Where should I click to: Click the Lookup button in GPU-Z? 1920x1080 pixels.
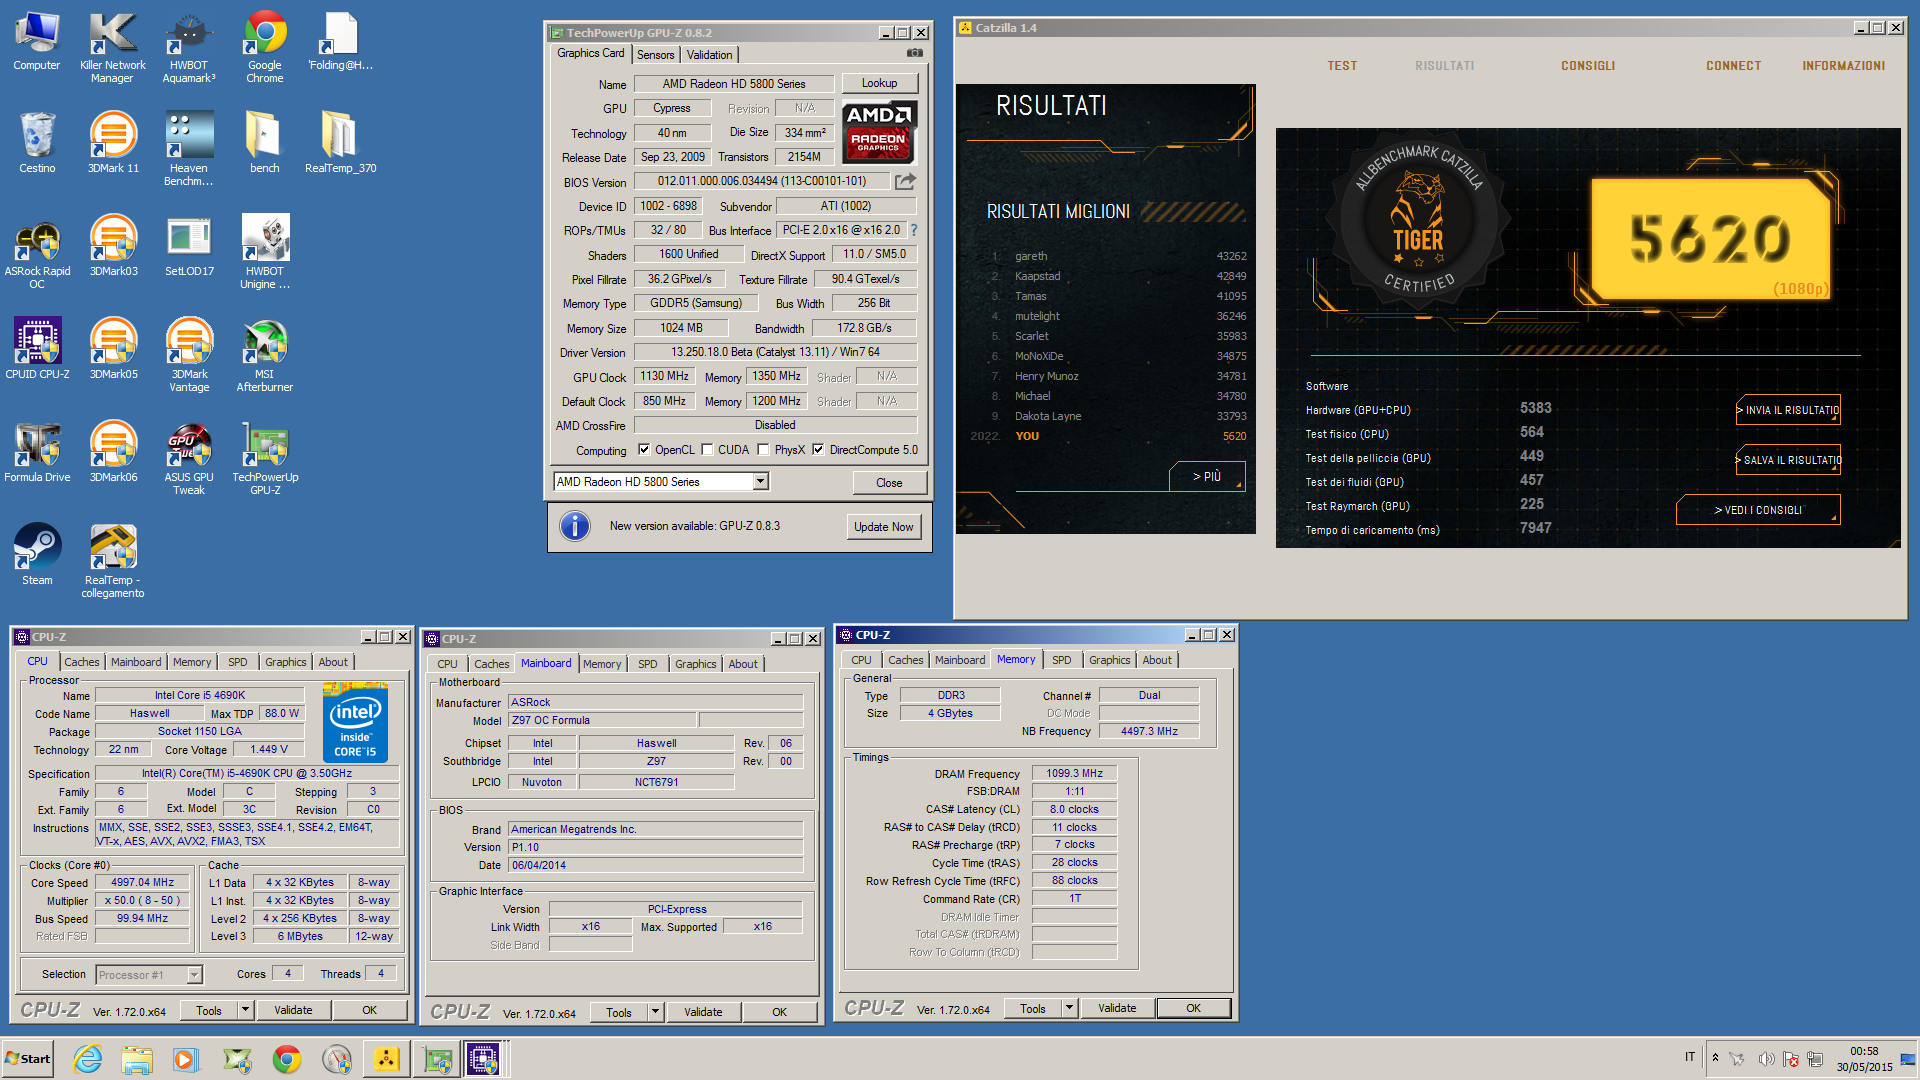(879, 83)
